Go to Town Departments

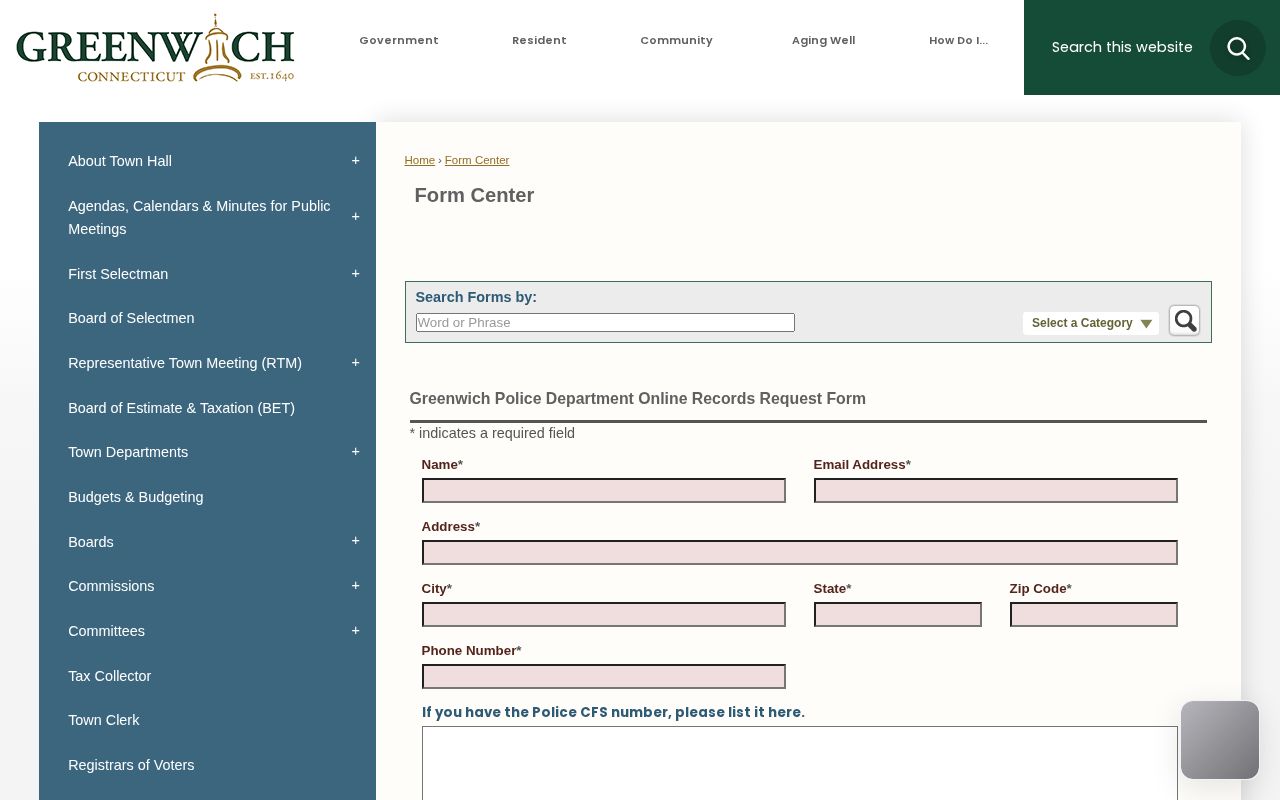[x=128, y=452]
